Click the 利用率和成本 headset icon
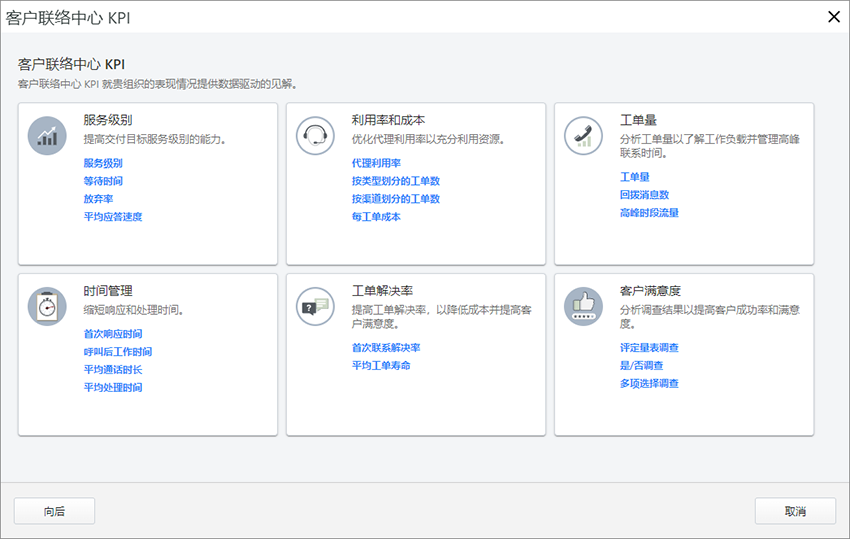Screen dimensions: 850x539 (x=315, y=135)
